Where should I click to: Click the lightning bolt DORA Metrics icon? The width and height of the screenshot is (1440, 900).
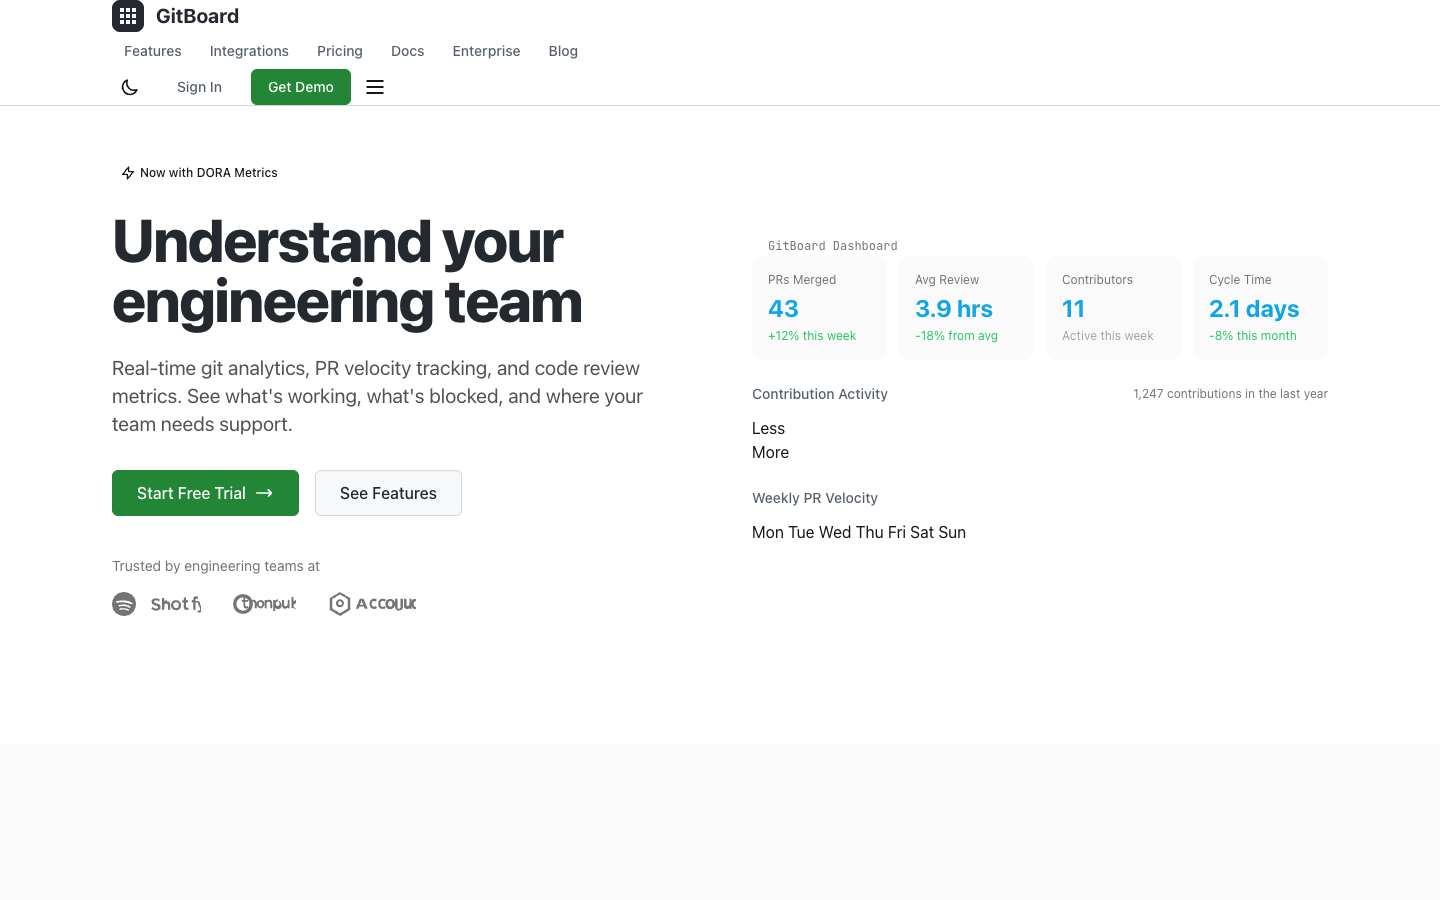[x=128, y=173]
